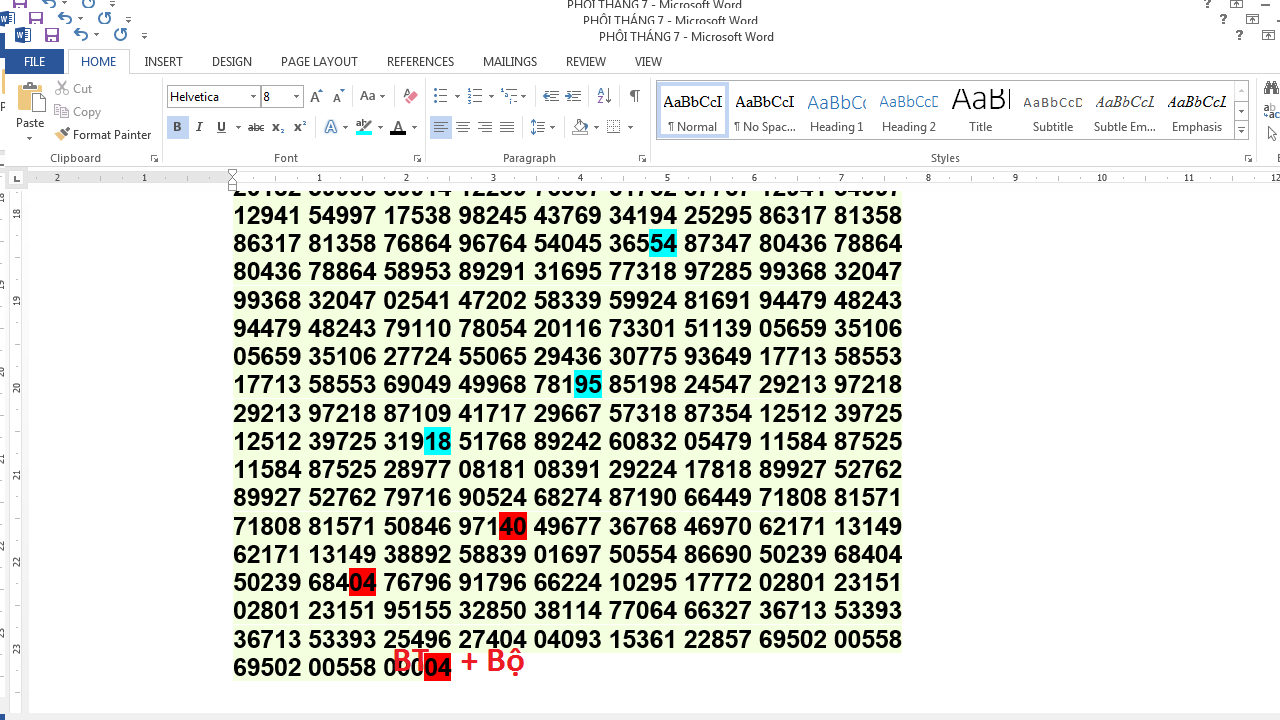Screen dimensions: 1280x720
Task: Apply black Font Color button
Action: click(398, 127)
